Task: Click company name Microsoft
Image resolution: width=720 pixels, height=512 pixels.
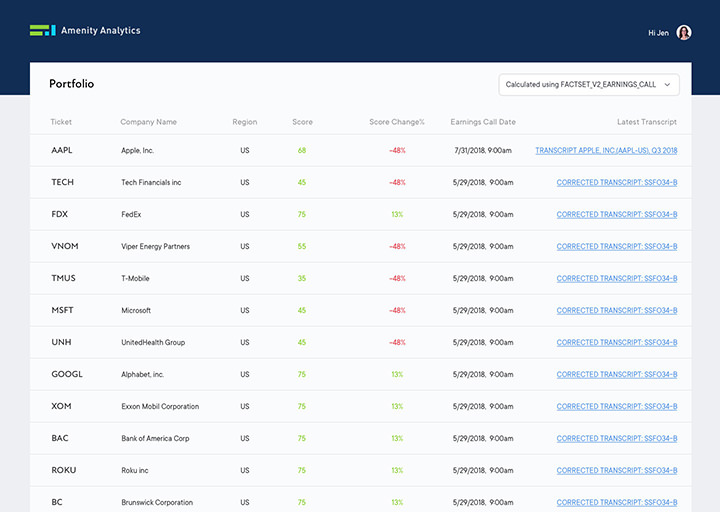Action: [136, 310]
